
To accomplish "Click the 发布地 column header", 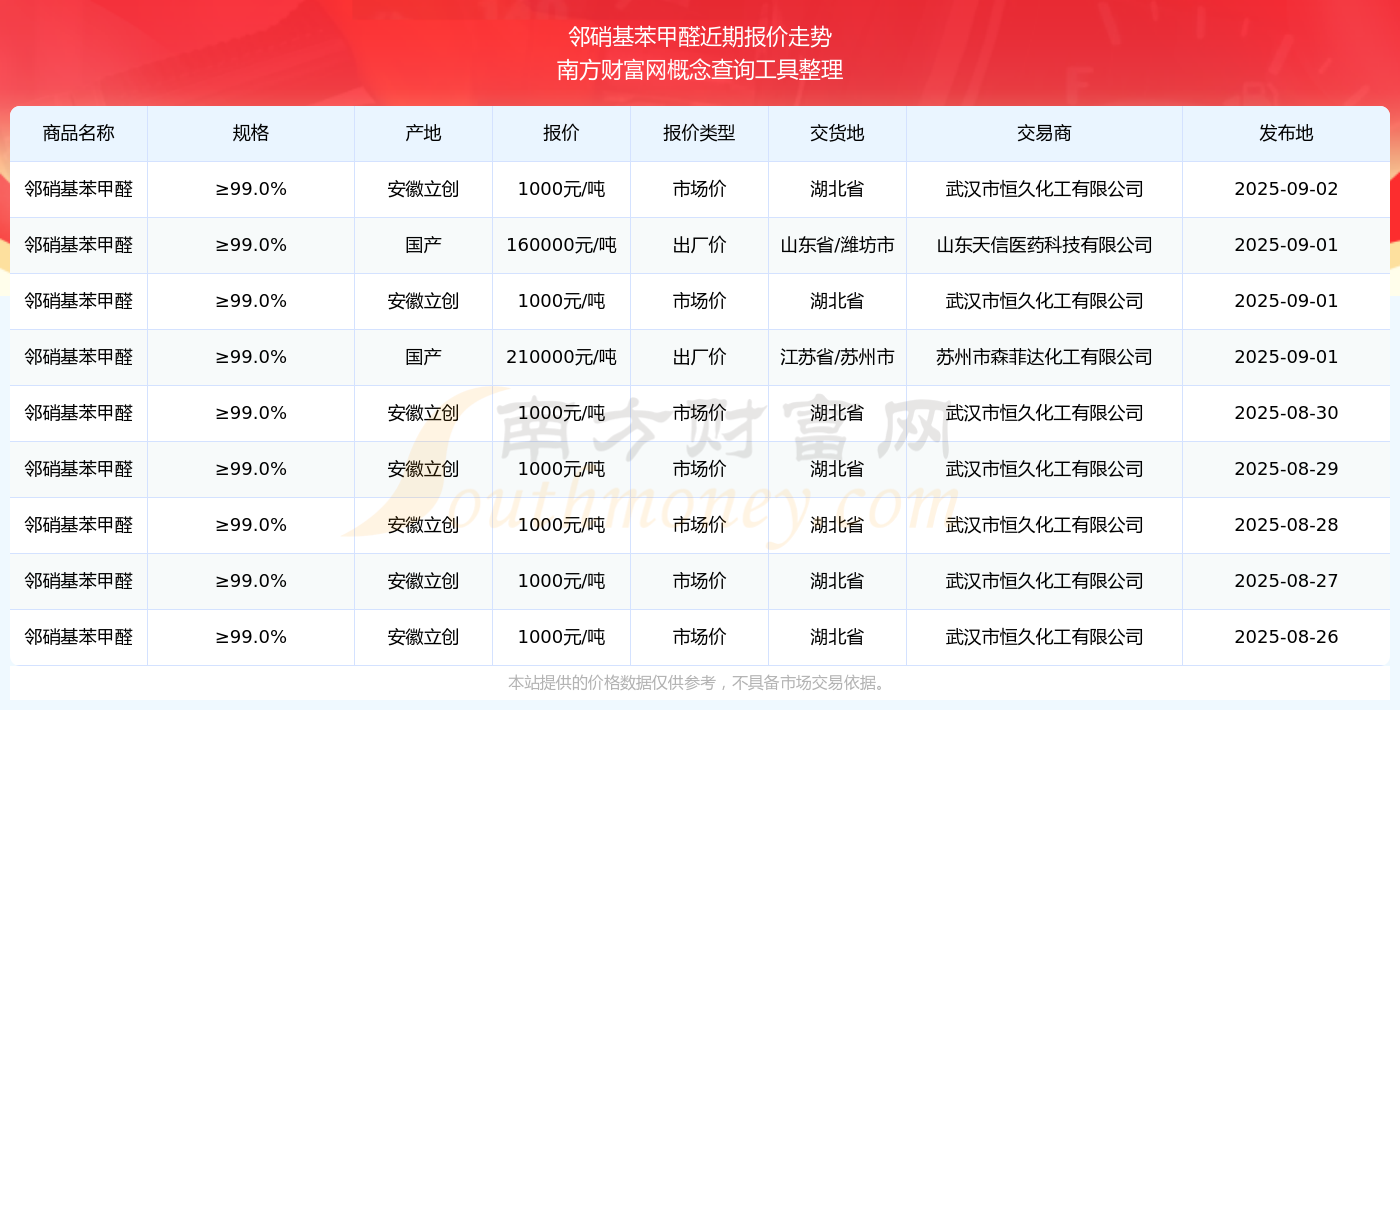I will click(1286, 133).
